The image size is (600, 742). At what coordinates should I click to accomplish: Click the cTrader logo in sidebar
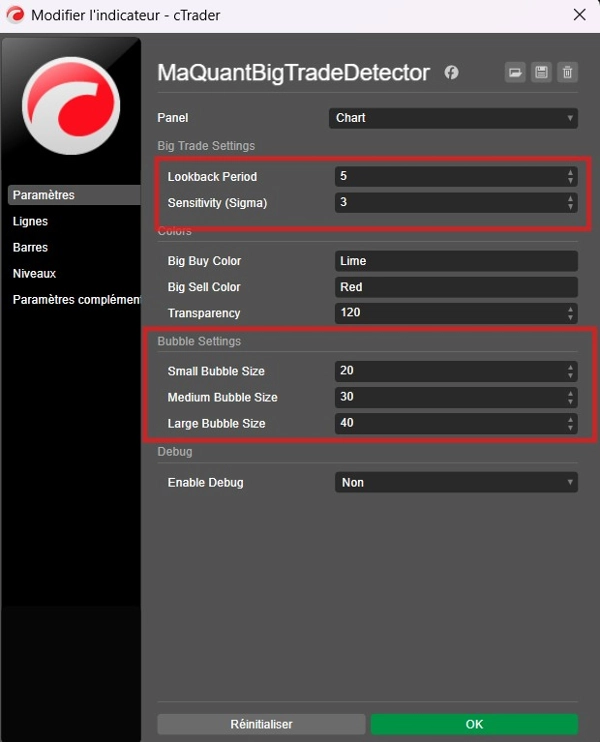point(71,105)
